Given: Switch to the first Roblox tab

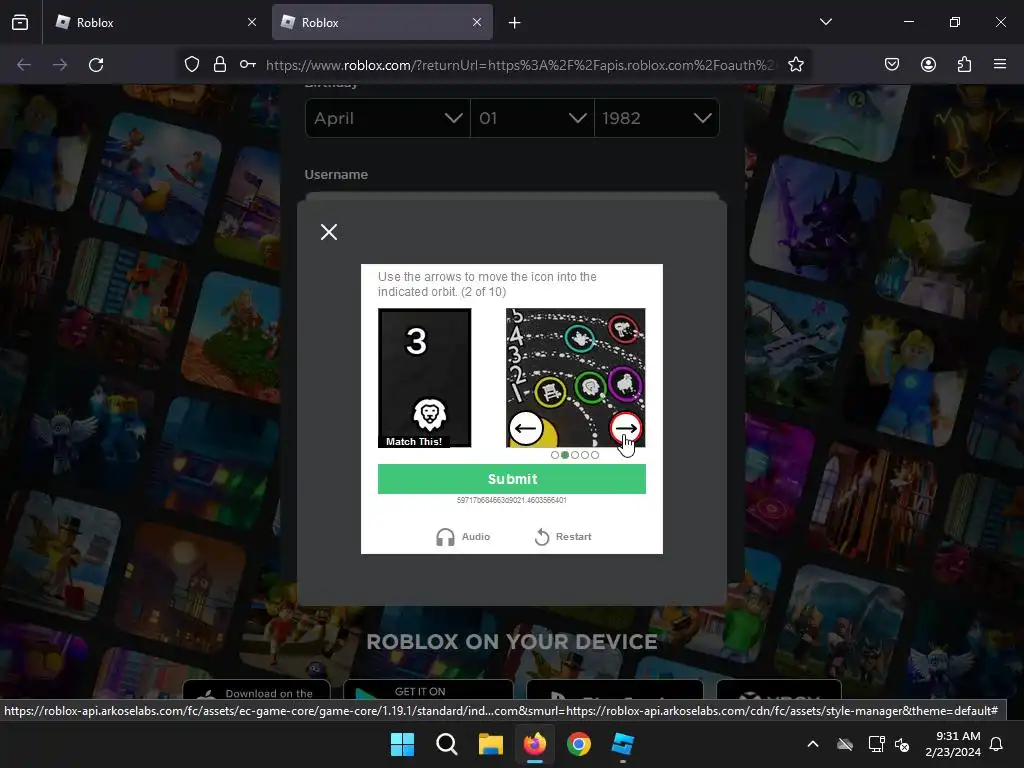Looking at the screenshot, I should (155, 22).
